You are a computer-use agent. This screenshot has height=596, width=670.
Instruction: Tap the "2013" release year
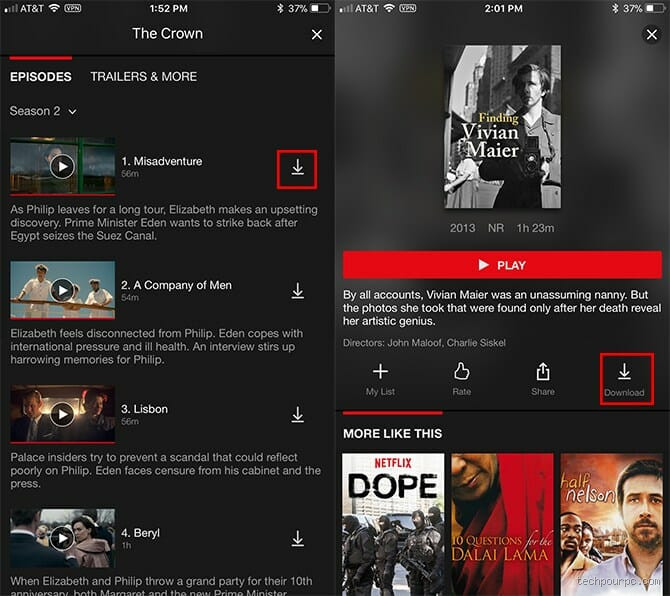coord(462,228)
